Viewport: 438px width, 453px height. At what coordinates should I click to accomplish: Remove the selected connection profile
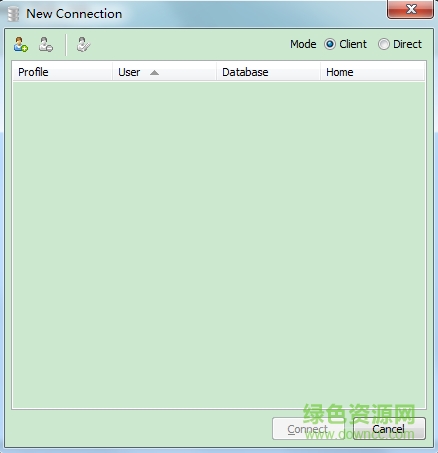(x=46, y=44)
